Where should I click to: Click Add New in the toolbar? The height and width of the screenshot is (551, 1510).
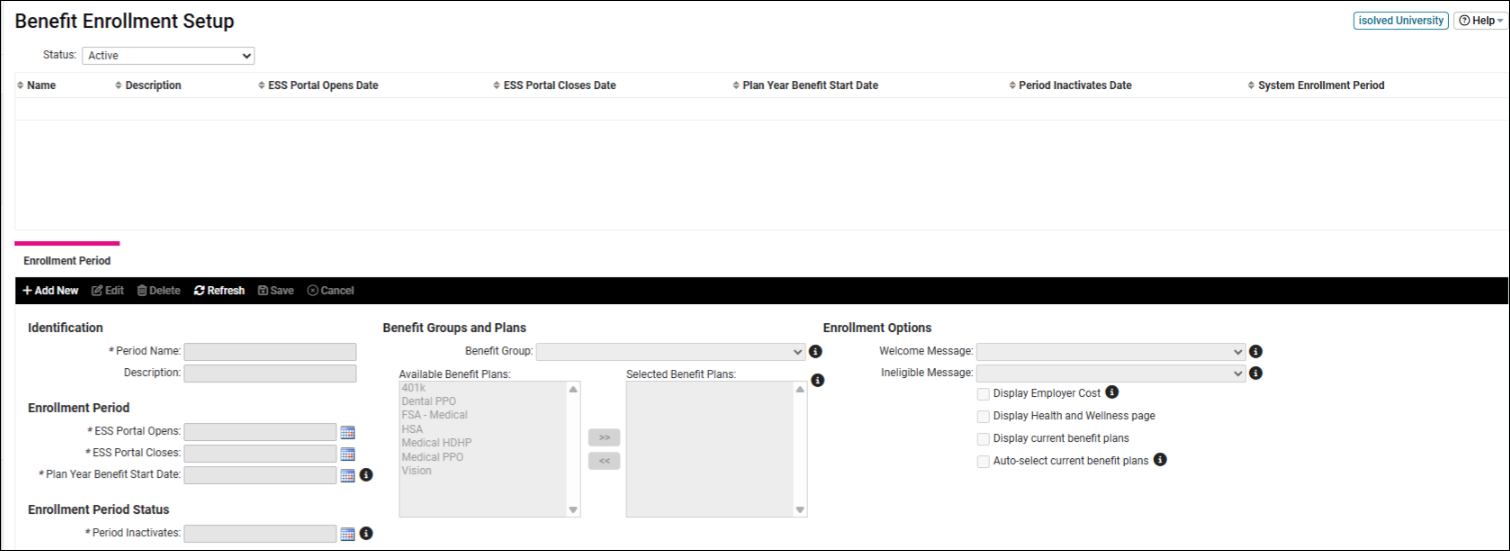pyautogui.click(x=50, y=291)
